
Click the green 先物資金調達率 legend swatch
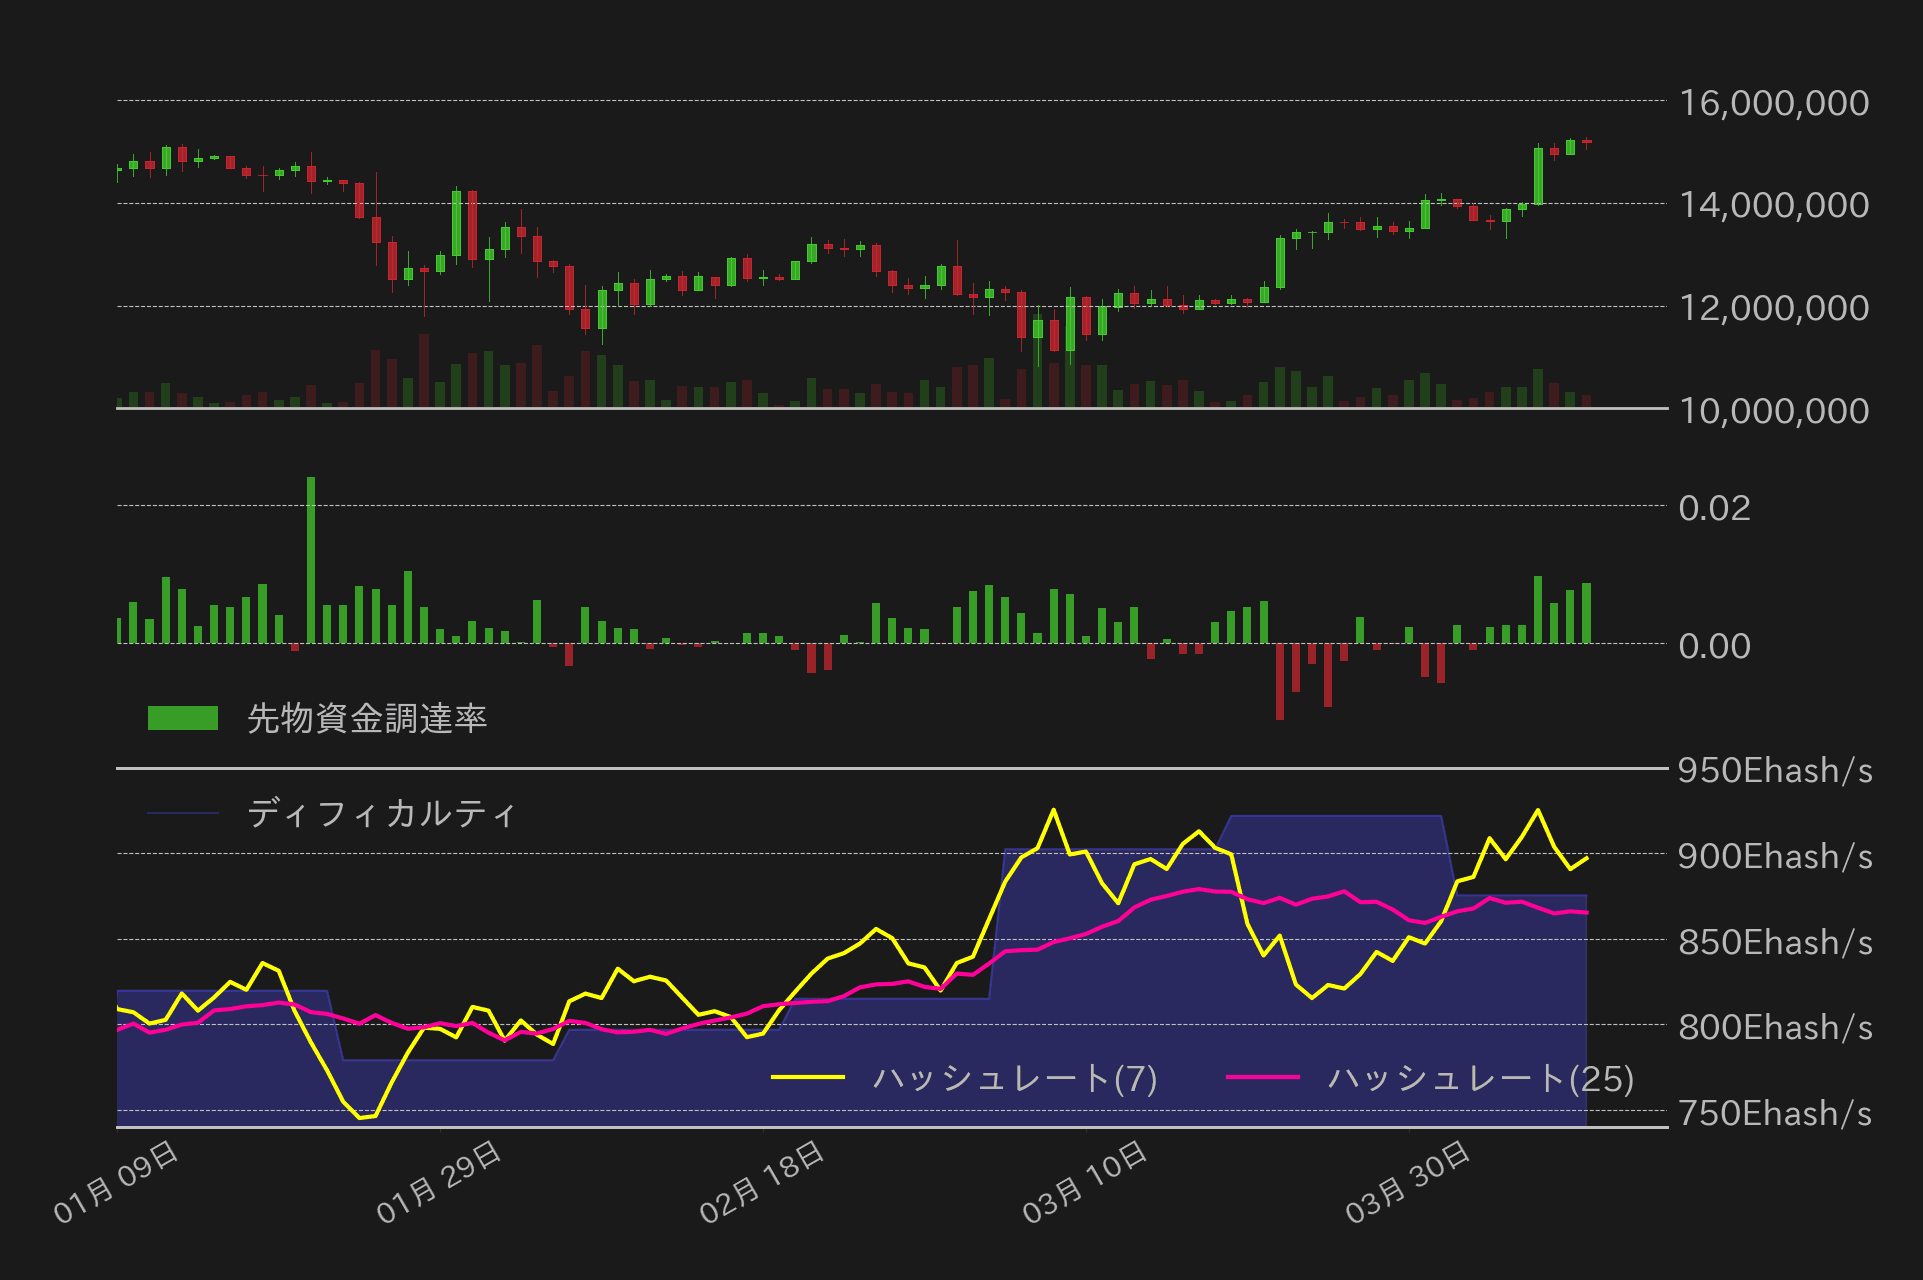click(182, 718)
